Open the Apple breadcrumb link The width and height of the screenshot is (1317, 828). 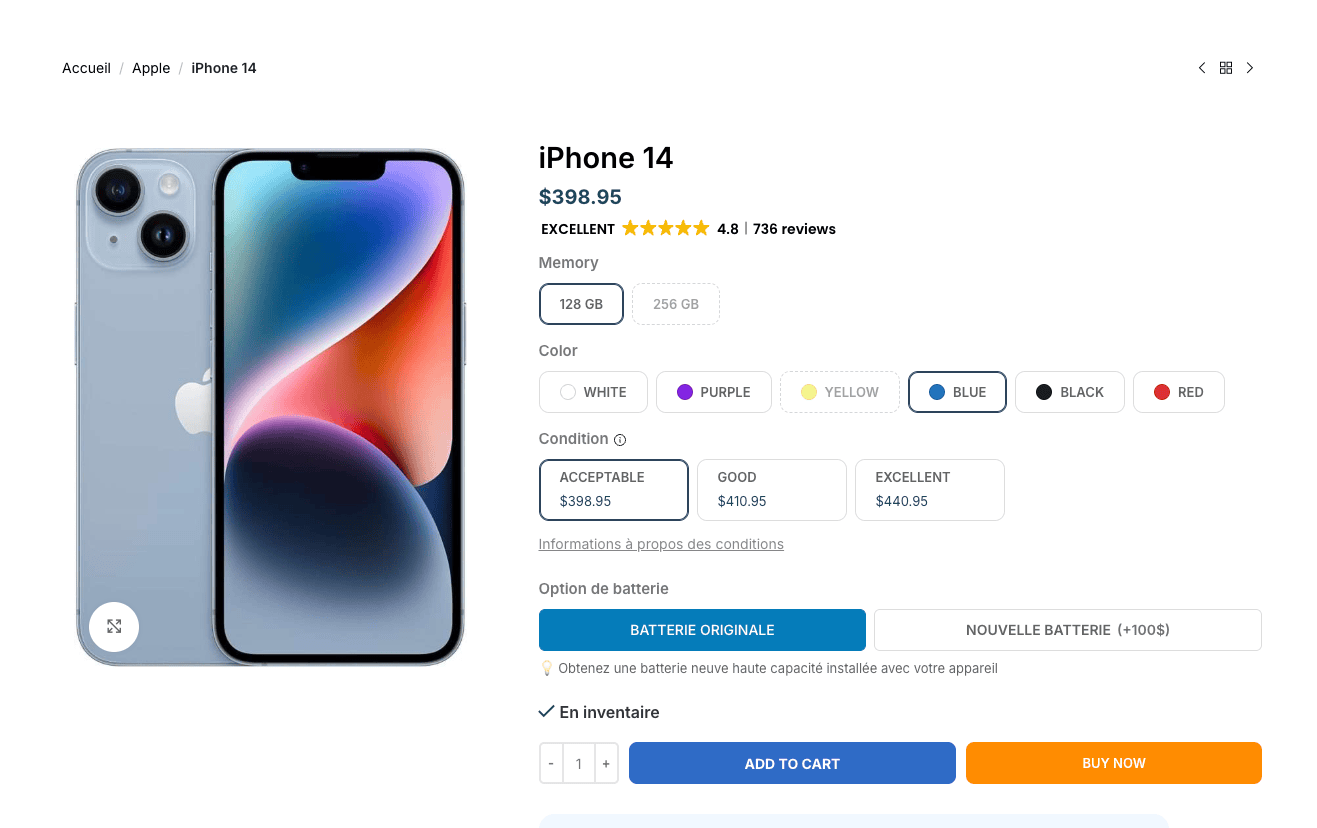click(x=151, y=68)
